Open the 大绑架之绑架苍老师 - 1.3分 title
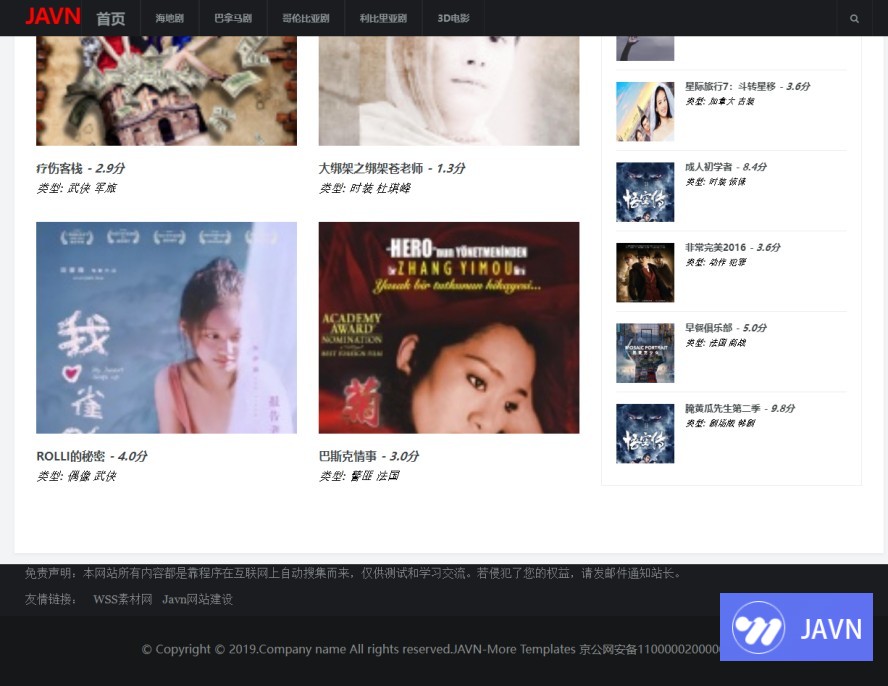Screen dimensions: 888x686 [x=392, y=168]
